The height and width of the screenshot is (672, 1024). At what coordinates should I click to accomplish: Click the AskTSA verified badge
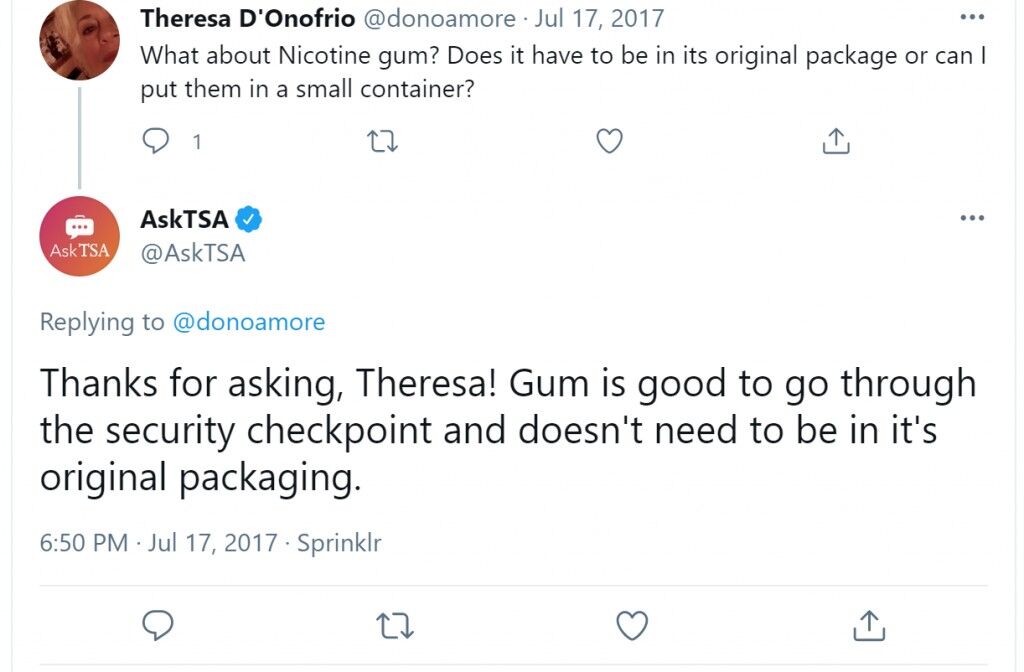tap(248, 219)
